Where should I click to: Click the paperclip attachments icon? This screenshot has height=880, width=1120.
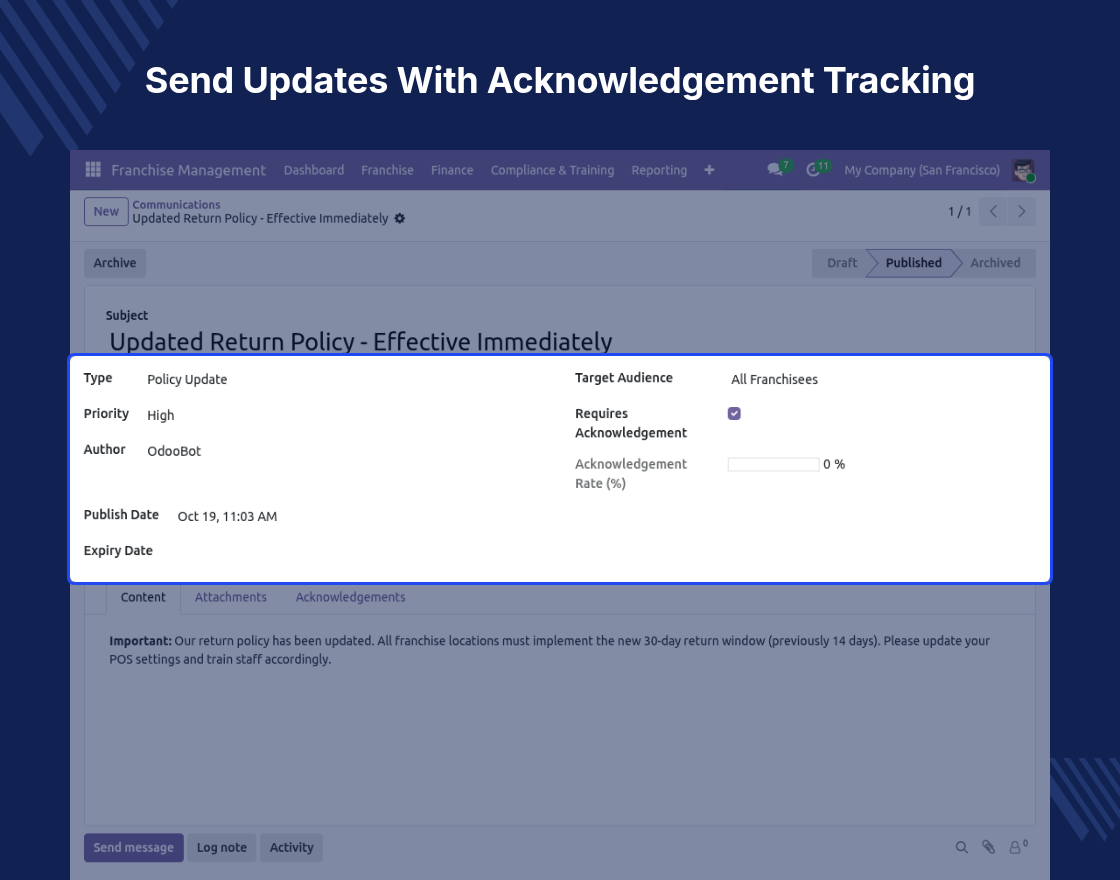[x=989, y=847]
